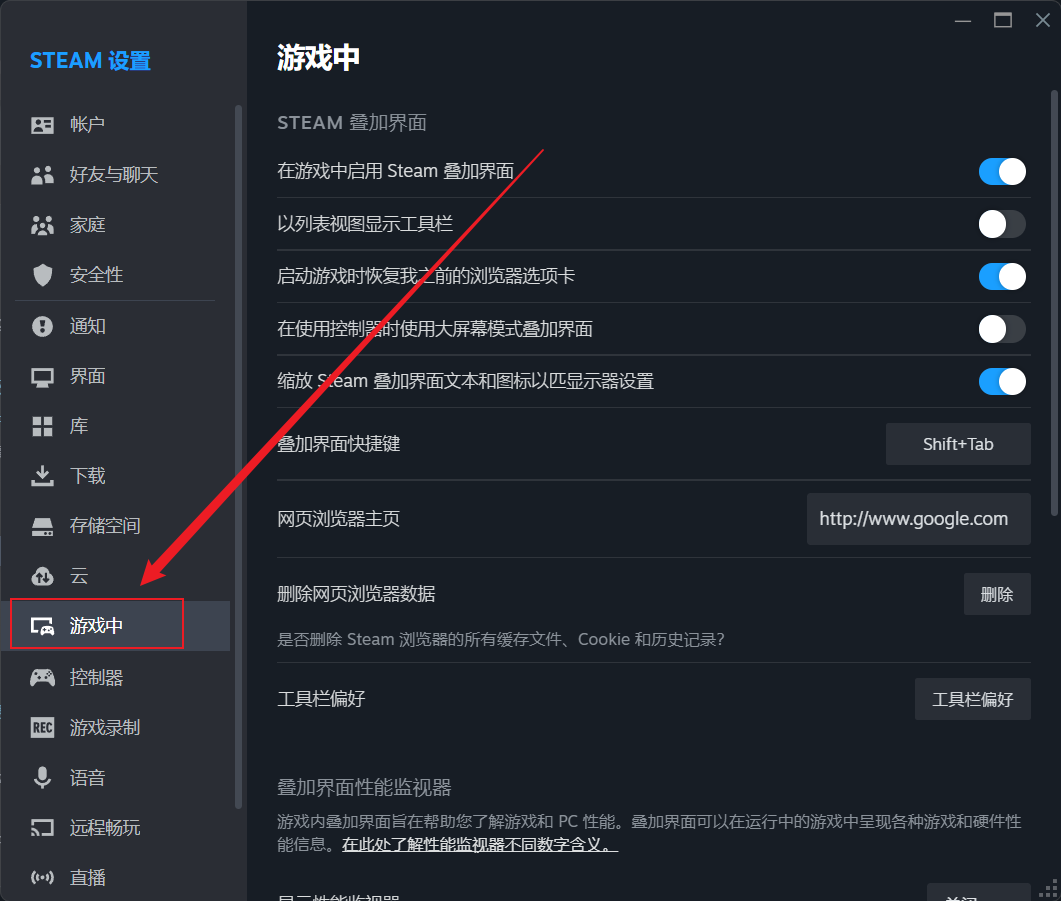
Task: Close the Steam settings window
Action: [x=1043, y=20]
